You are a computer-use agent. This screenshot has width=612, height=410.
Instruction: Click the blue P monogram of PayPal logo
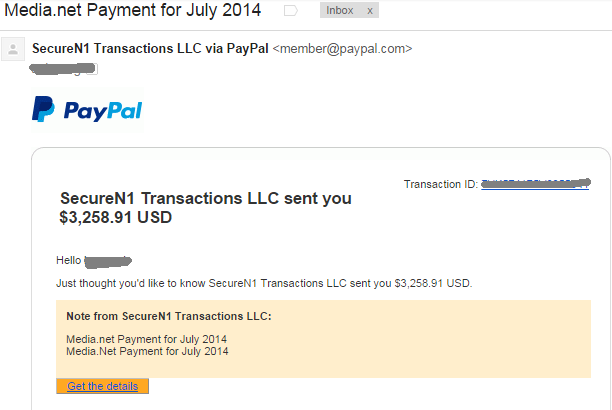[x=43, y=109]
